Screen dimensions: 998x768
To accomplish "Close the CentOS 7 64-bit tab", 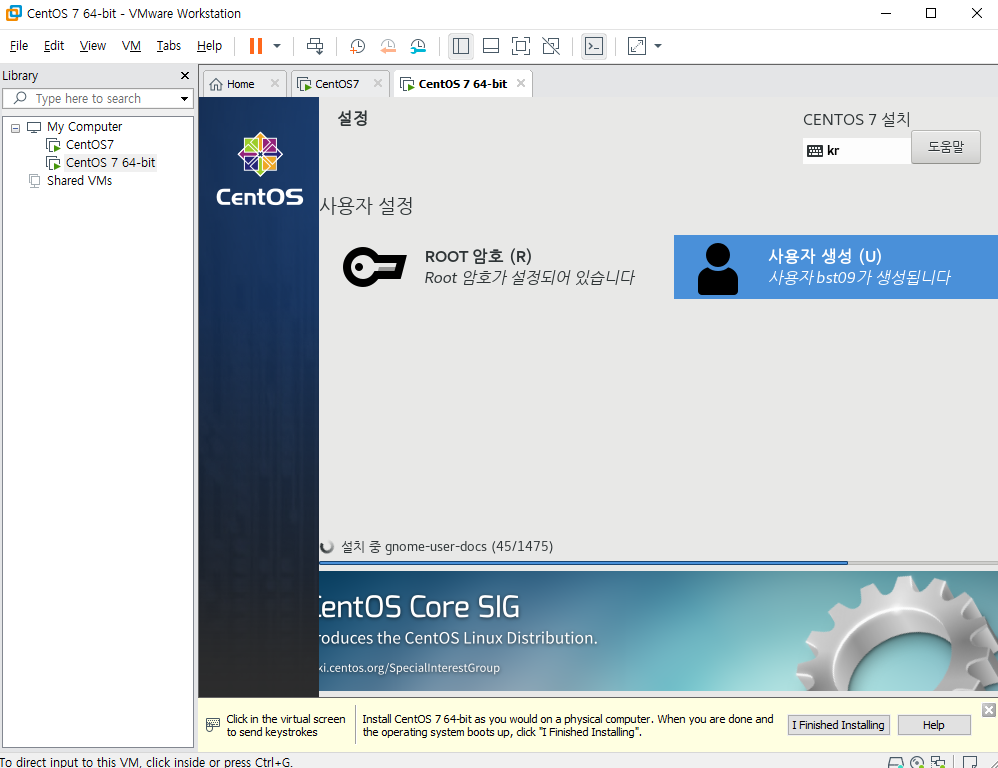I will [521, 83].
